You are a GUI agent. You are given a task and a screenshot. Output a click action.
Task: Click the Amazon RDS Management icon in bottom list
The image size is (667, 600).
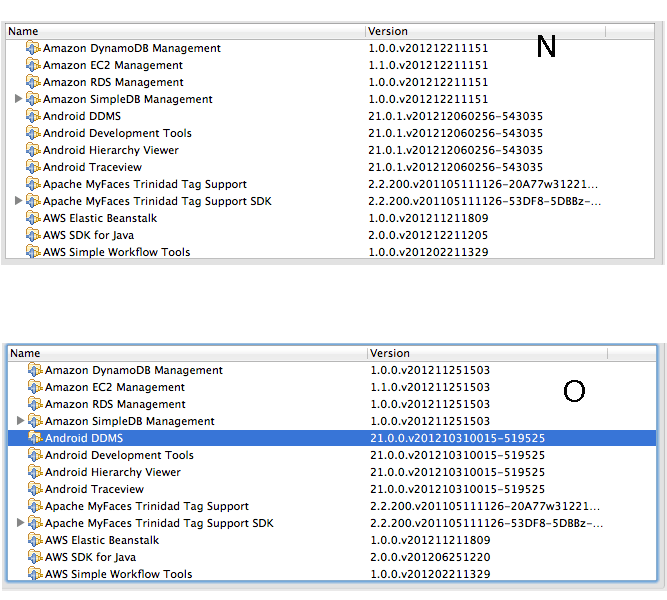35,404
